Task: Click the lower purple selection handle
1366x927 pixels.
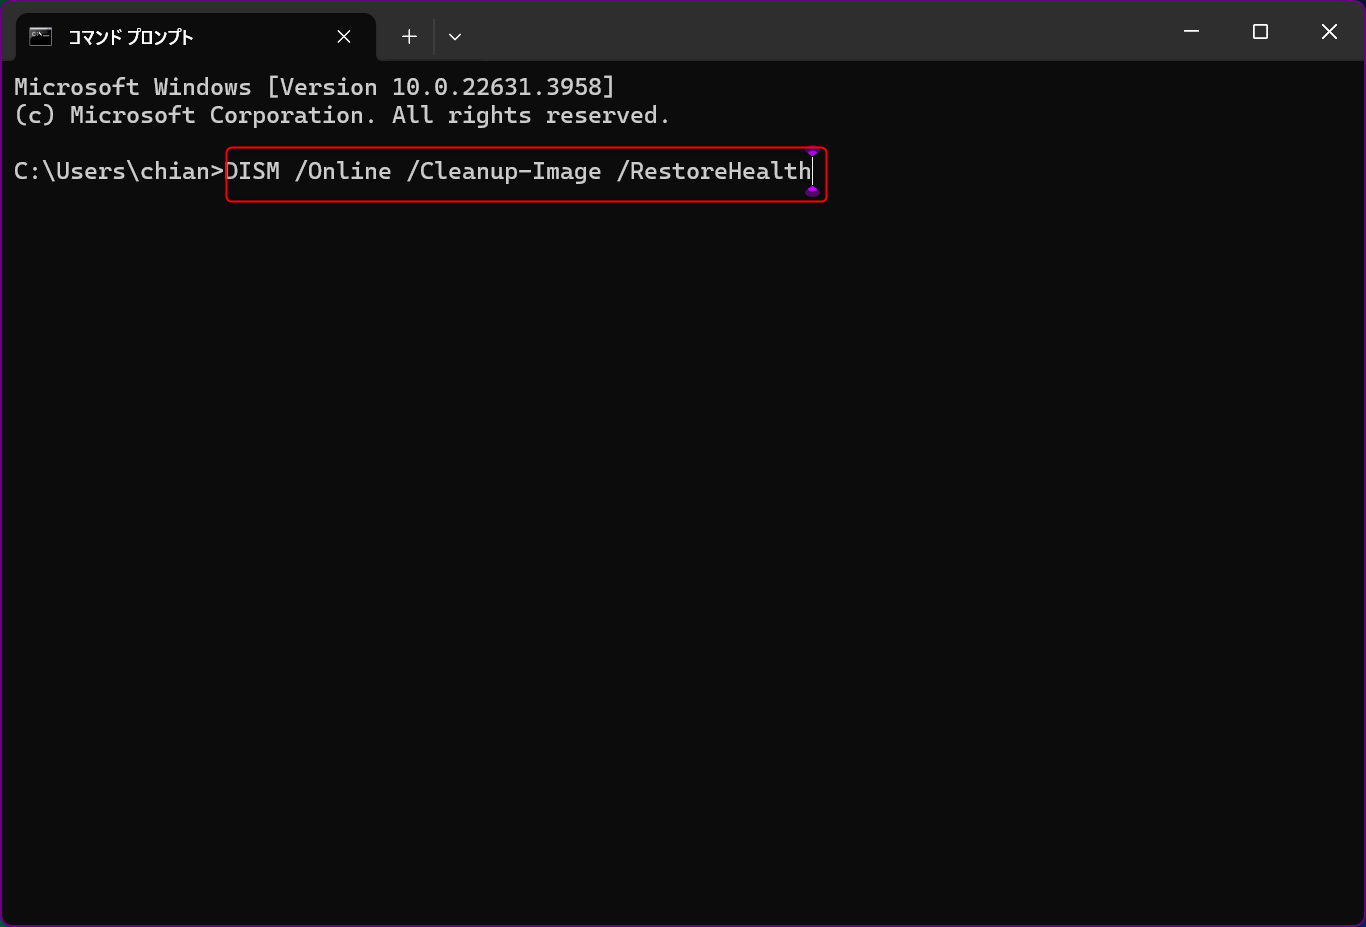Action: [812, 191]
